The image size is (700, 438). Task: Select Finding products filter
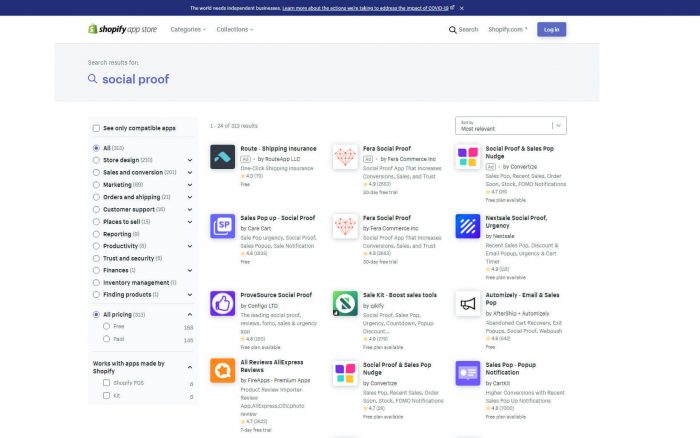coord(96,295)
